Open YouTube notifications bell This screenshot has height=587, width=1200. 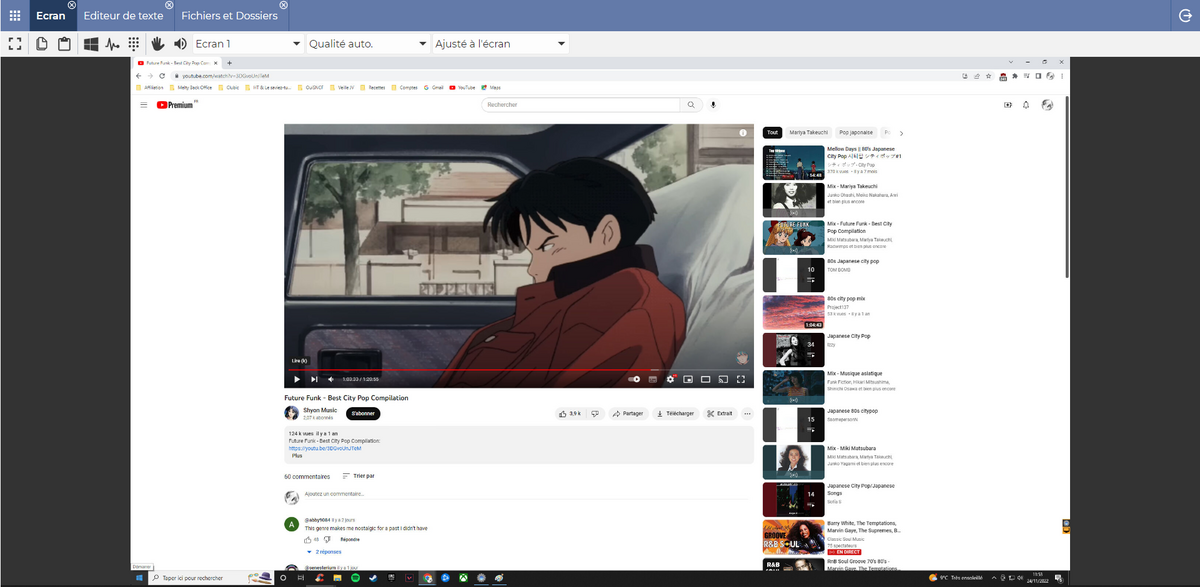point(1026,105)
